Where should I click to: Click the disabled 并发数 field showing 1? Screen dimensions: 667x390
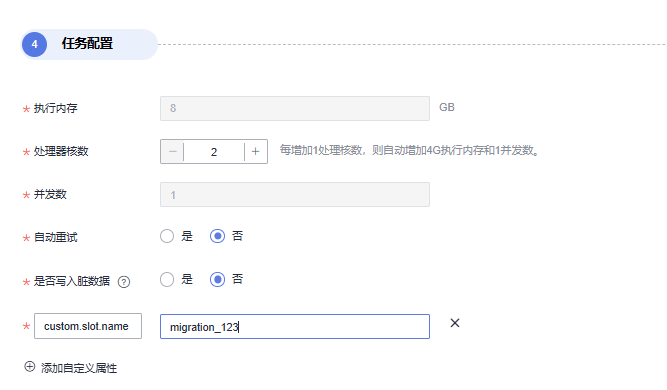pyautogui.click(x=295, y=195)
